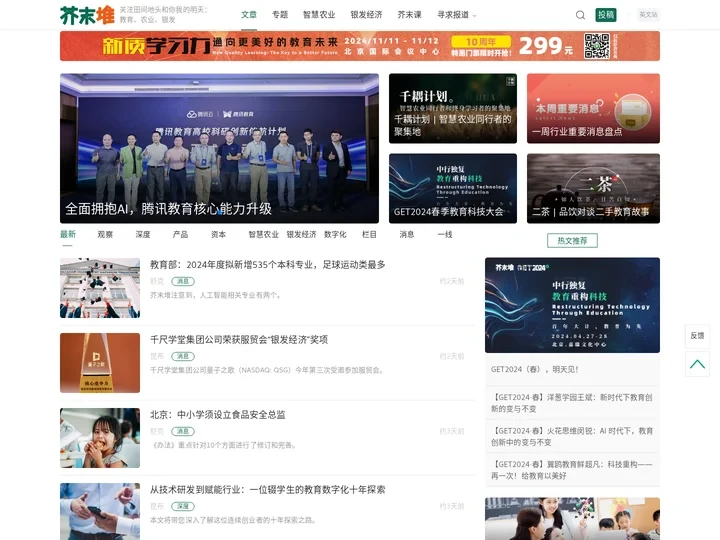Open the 芥末堆 site logo

[x=87, y=15]
